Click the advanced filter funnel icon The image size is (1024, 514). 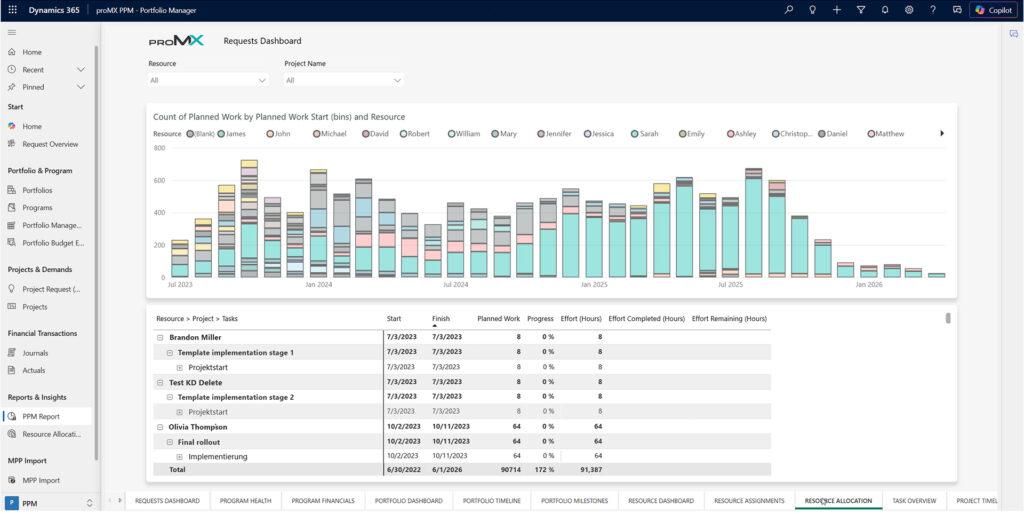861,9
